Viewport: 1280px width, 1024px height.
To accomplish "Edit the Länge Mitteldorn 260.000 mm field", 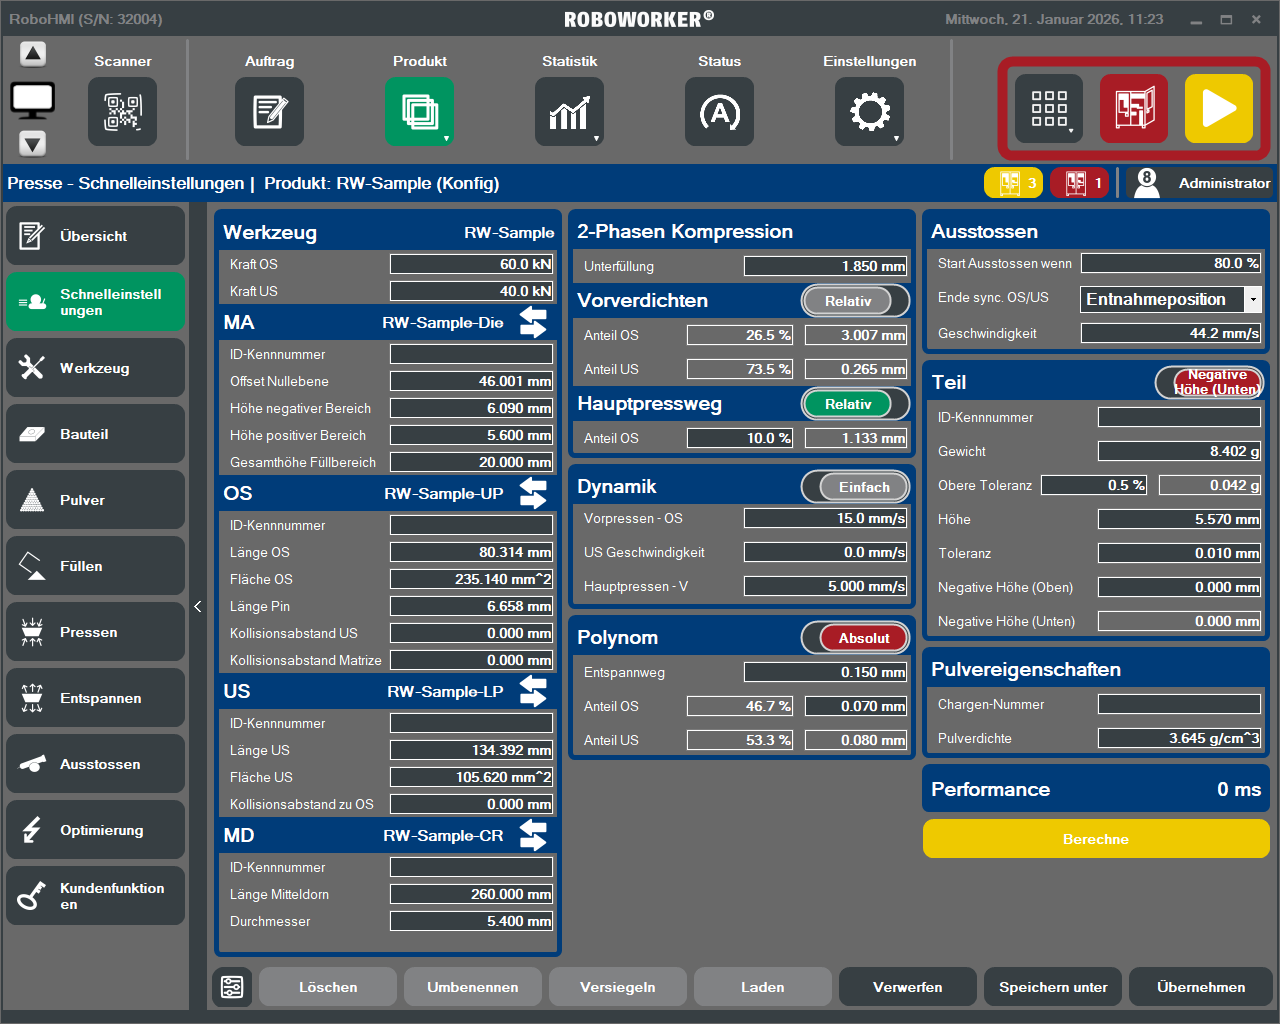I will pyautogui.click(x=471, y=894).
